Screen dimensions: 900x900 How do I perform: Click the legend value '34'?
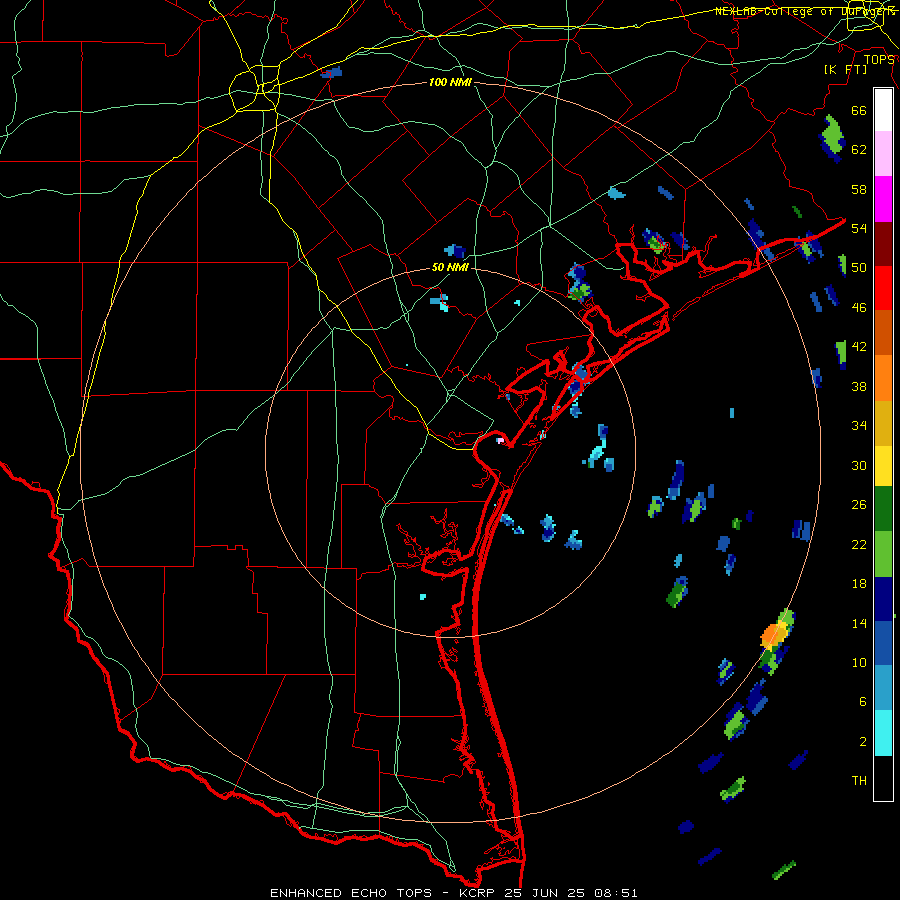click(x=859, y=426)
